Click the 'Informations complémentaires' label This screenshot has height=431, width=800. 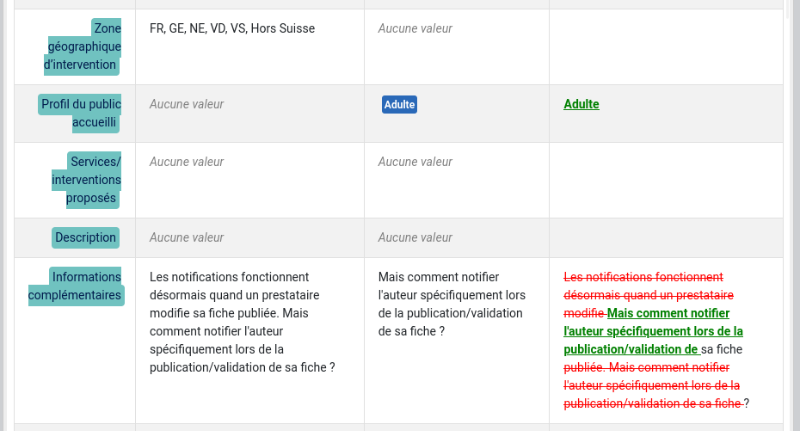tap(76, 286)
